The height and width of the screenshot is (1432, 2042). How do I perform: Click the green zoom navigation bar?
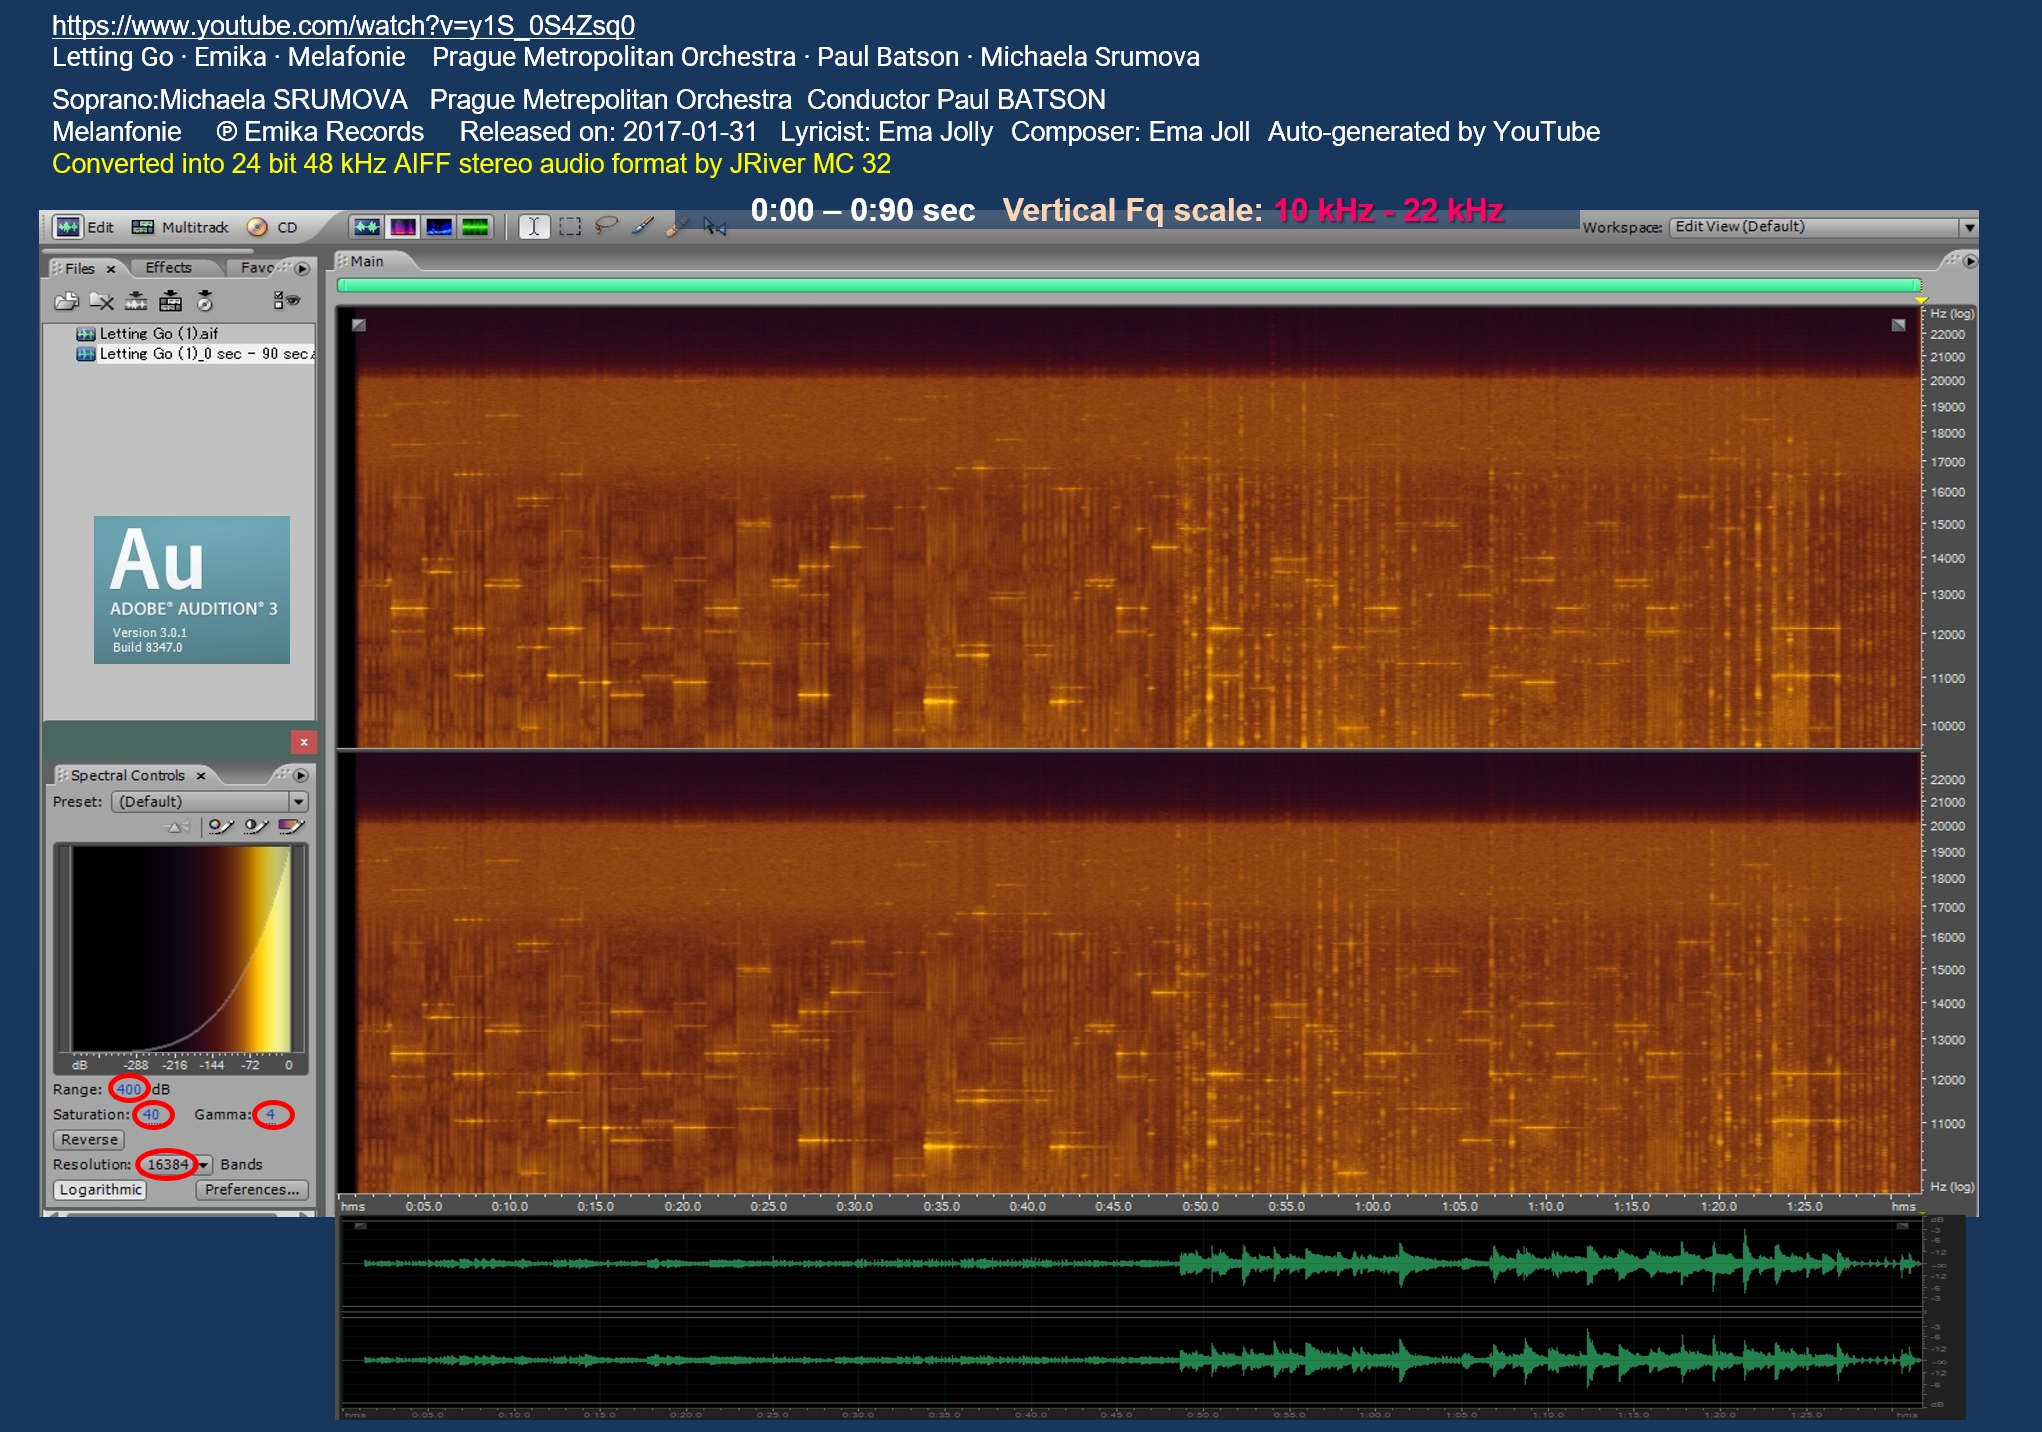point(1129,286)
